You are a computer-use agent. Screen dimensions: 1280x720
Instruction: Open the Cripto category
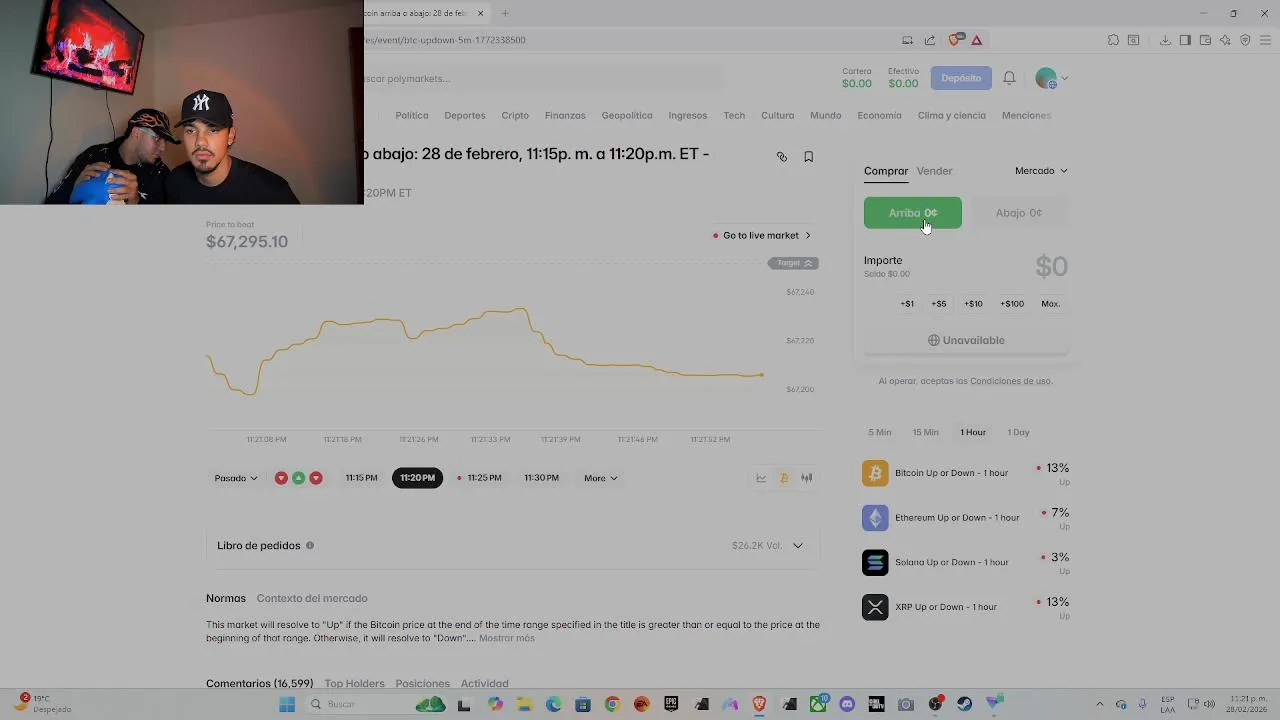coord(515,116)
